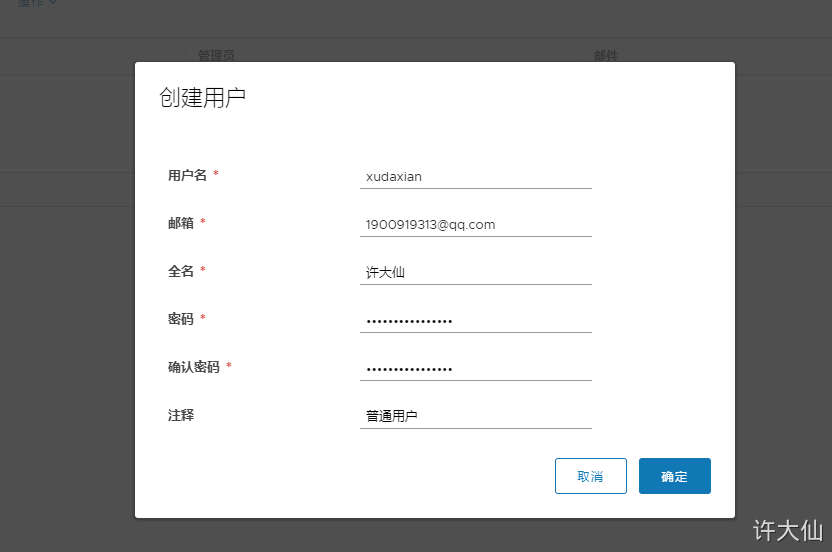
Task: Click the 邮件 column header behind the dialog
Action: 606,55
